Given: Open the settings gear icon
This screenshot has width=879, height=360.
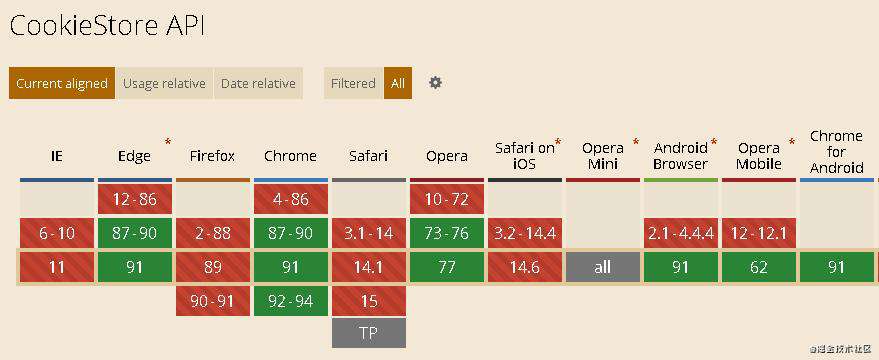Looking at the screenshot, I should [x=435, y=83].
